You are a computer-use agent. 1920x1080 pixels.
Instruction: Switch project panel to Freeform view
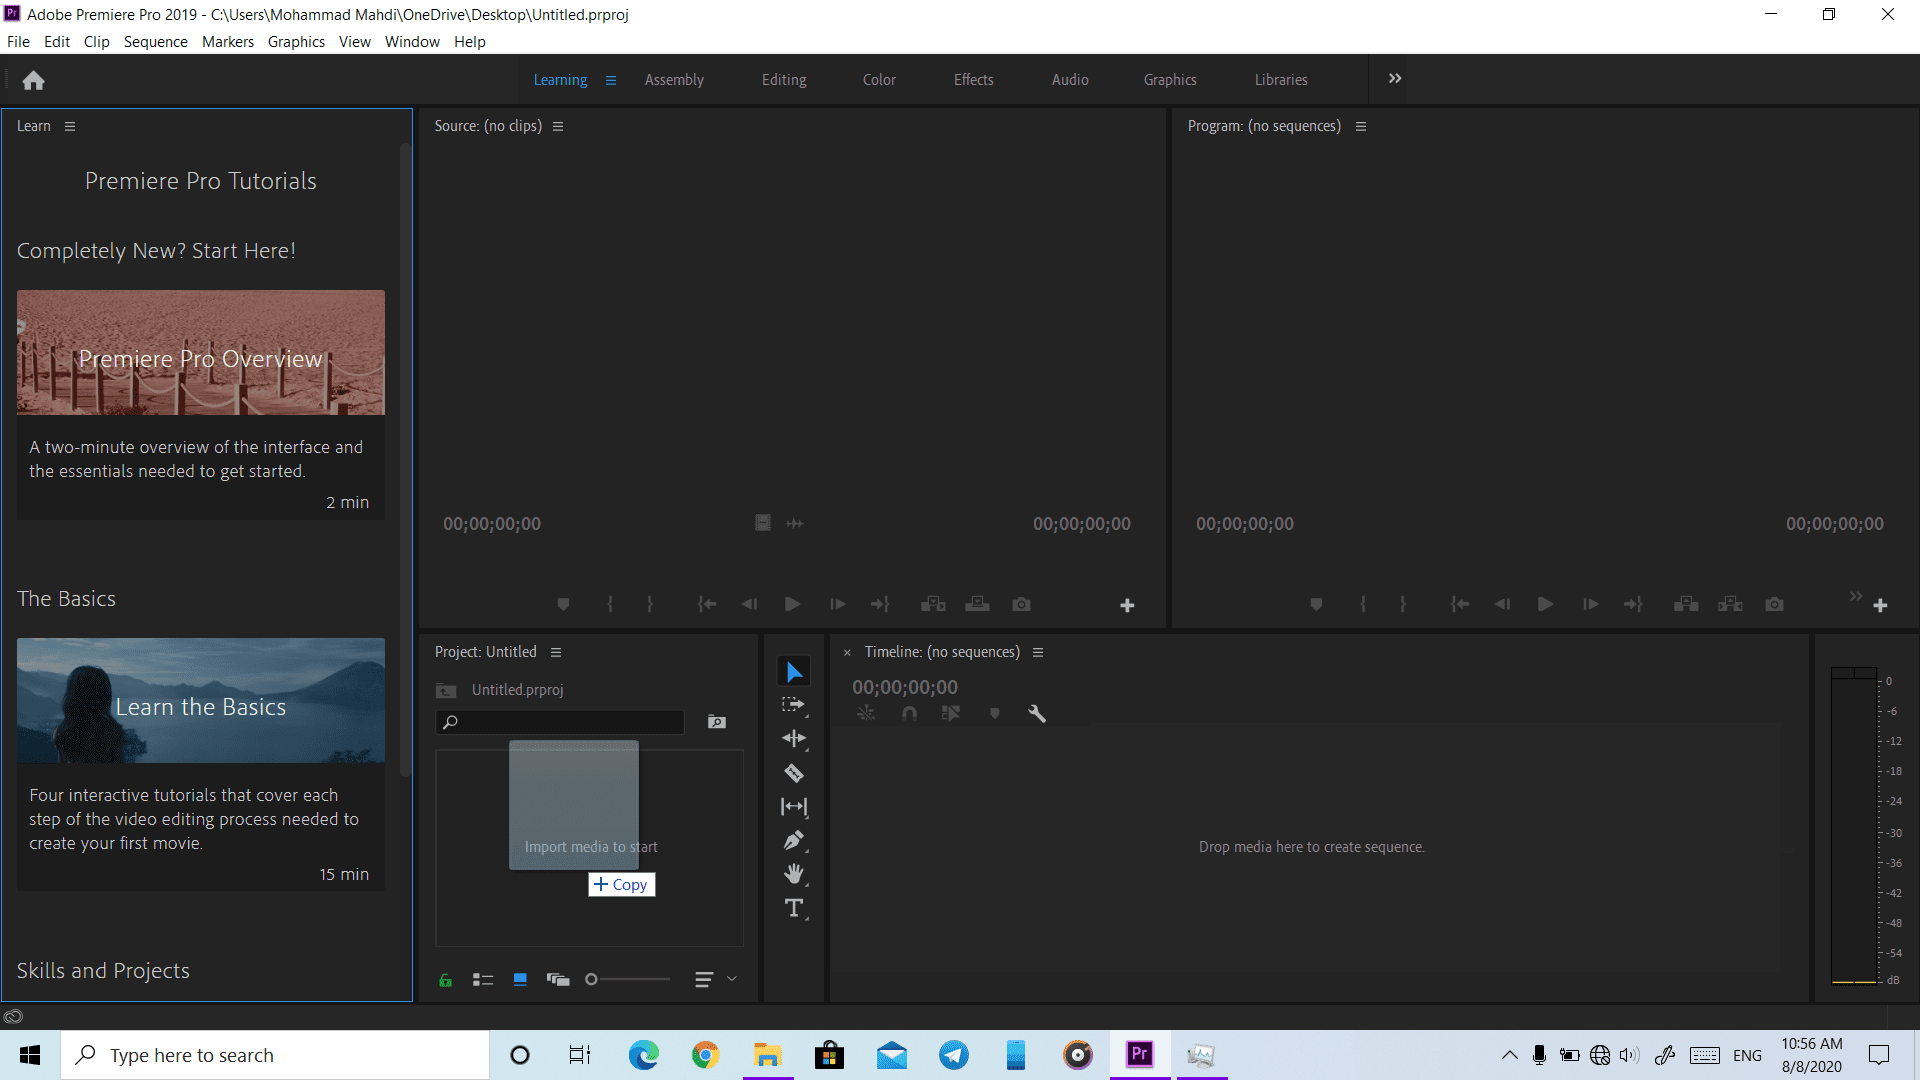coord(558,980)
